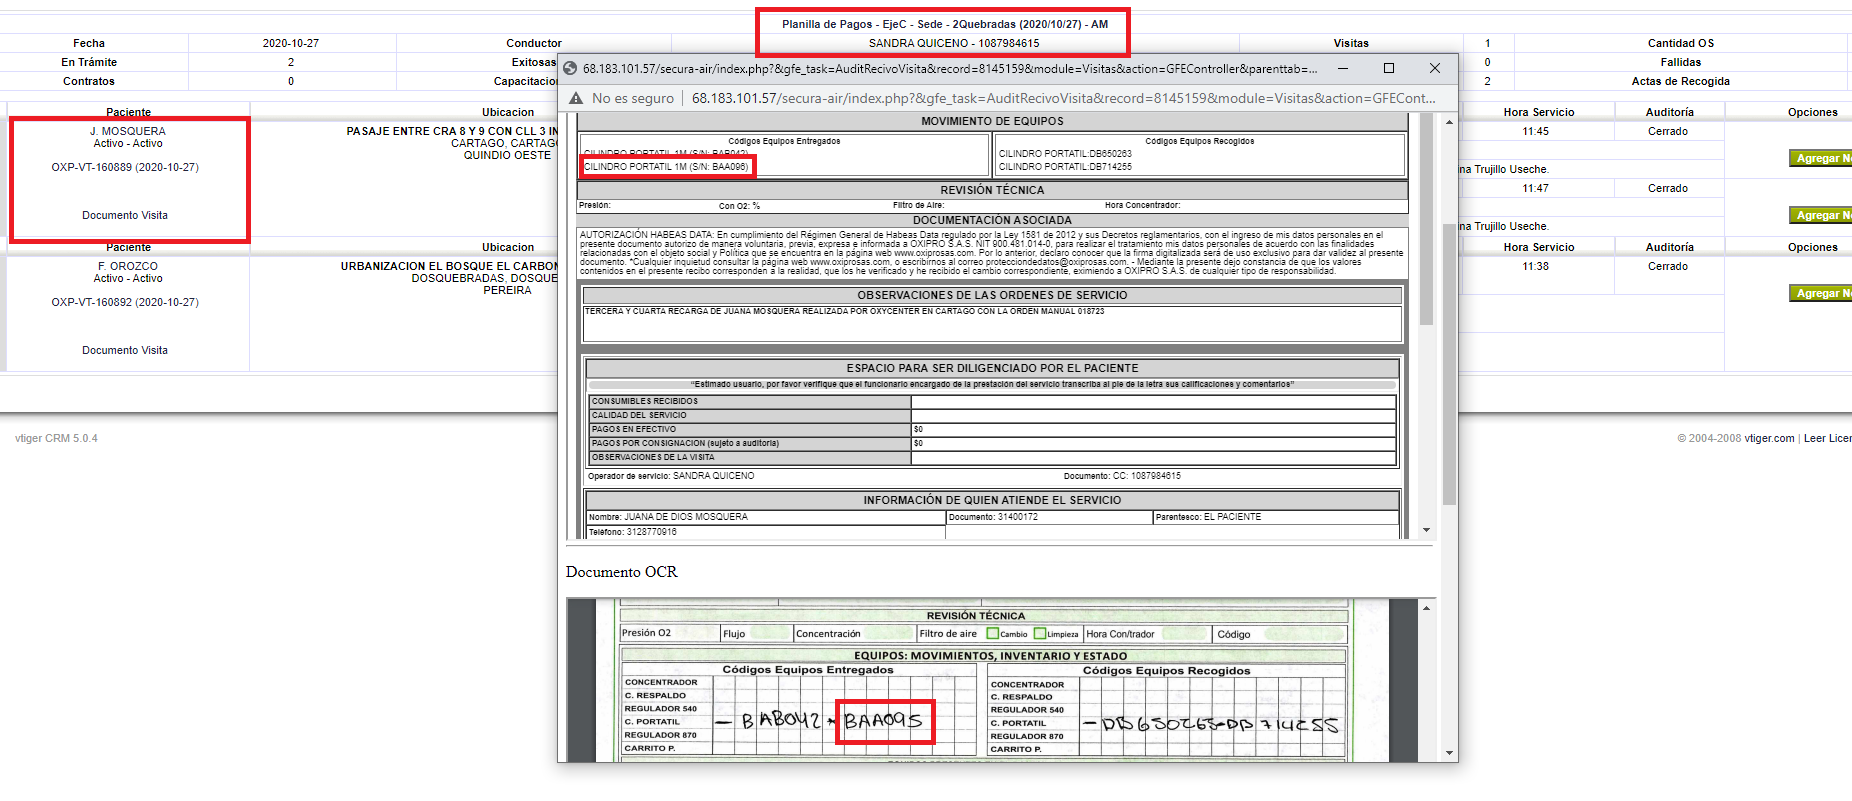Viewport: 1852px width, 801px height.
Task: Open visit OXP-VT-160889 (2020-10-27)
Action: [125, 167]
